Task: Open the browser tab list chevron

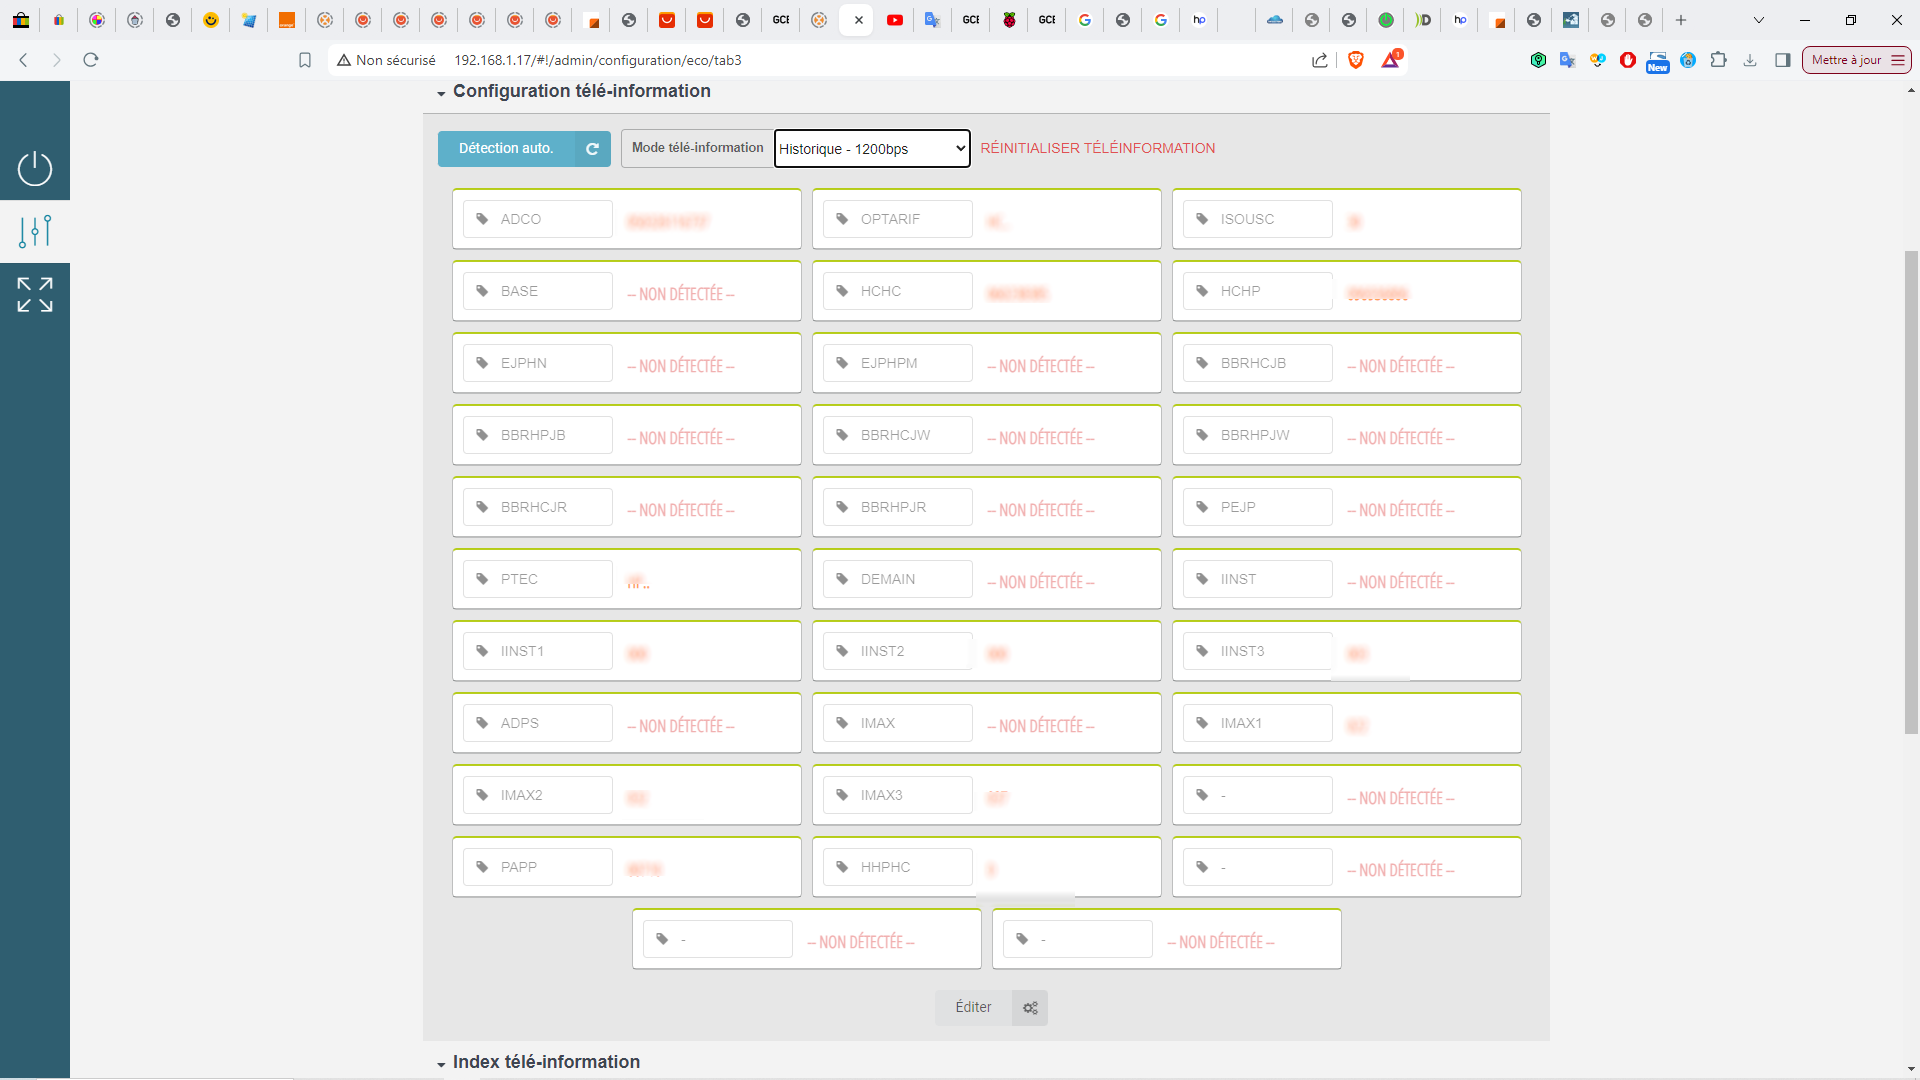Action: (1758, 20)
